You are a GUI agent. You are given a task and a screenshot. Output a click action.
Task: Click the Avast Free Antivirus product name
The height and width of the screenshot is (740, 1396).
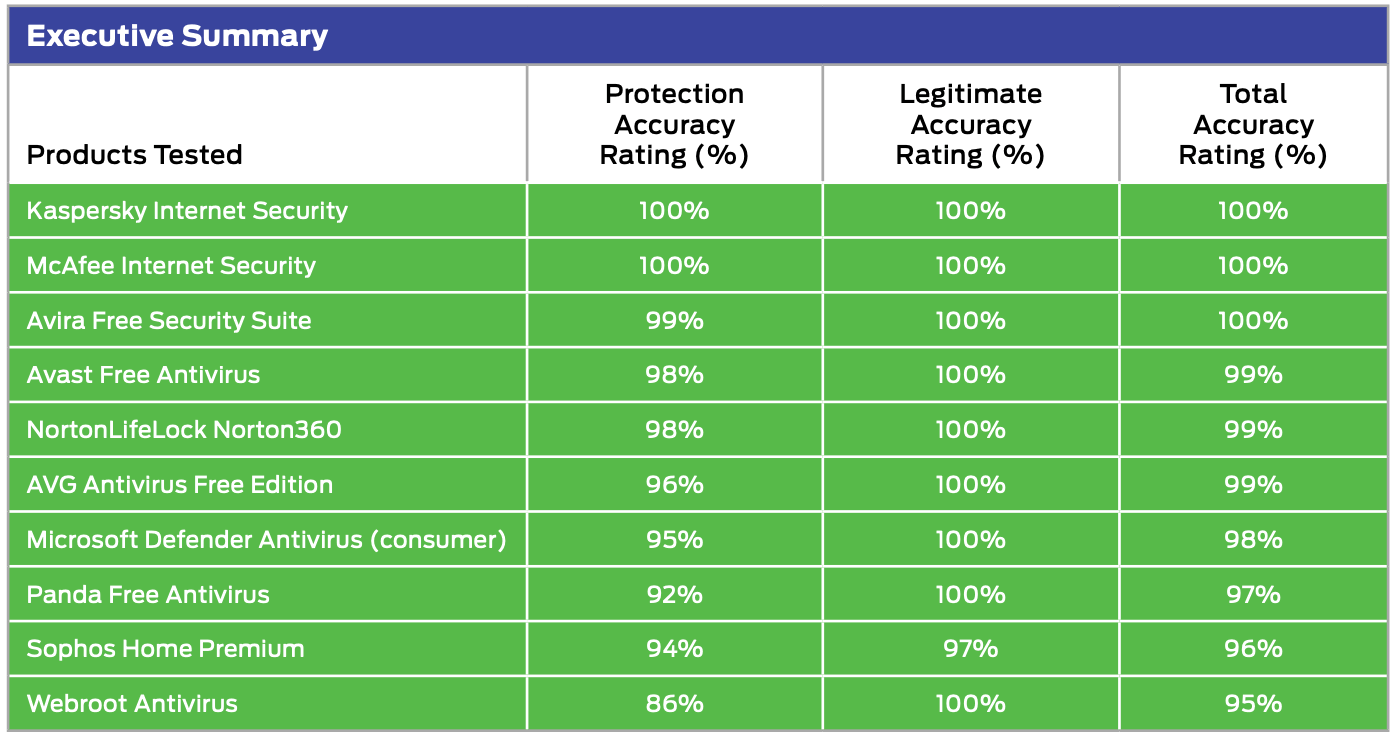143,375
